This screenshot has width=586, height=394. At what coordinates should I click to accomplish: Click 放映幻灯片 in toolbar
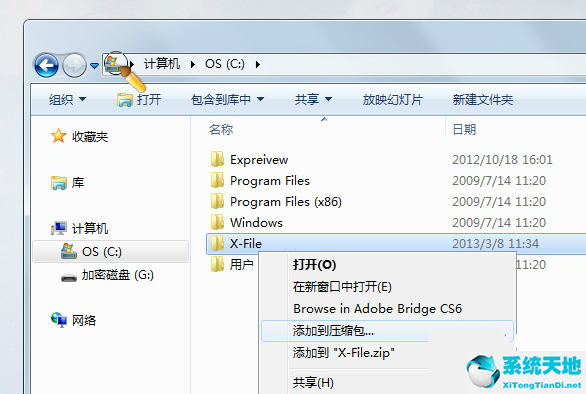(392, 99)
